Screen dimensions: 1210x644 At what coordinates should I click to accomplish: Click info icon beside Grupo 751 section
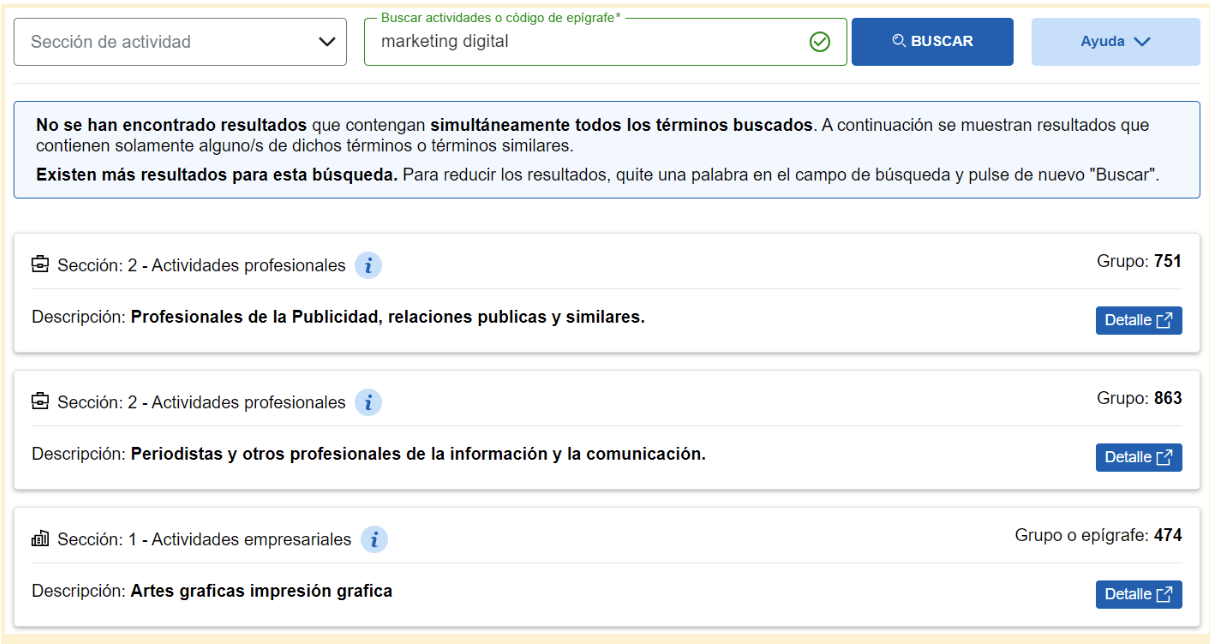click(368, 266)
